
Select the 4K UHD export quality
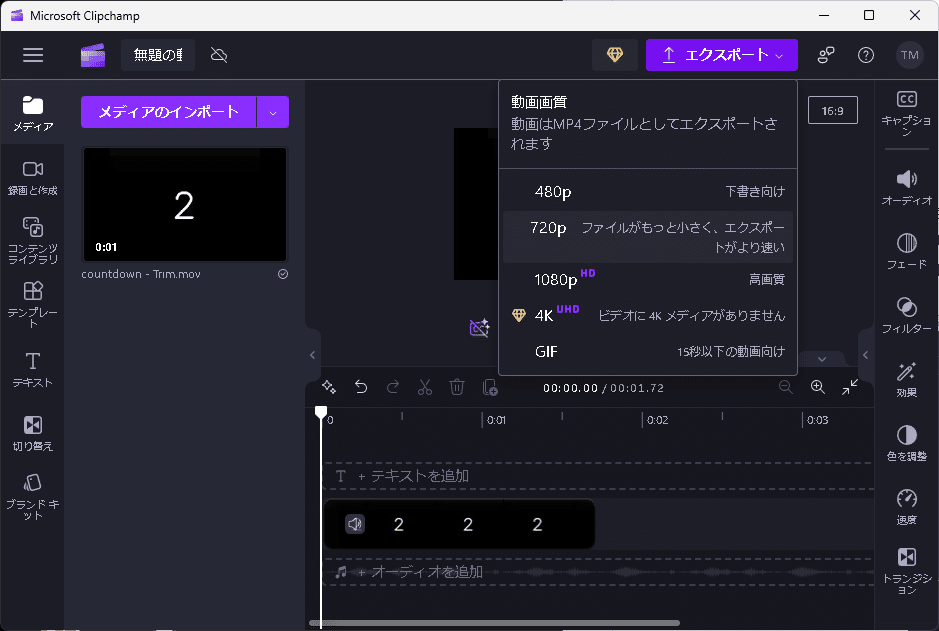pyautogui.click(x=648, y=315)
